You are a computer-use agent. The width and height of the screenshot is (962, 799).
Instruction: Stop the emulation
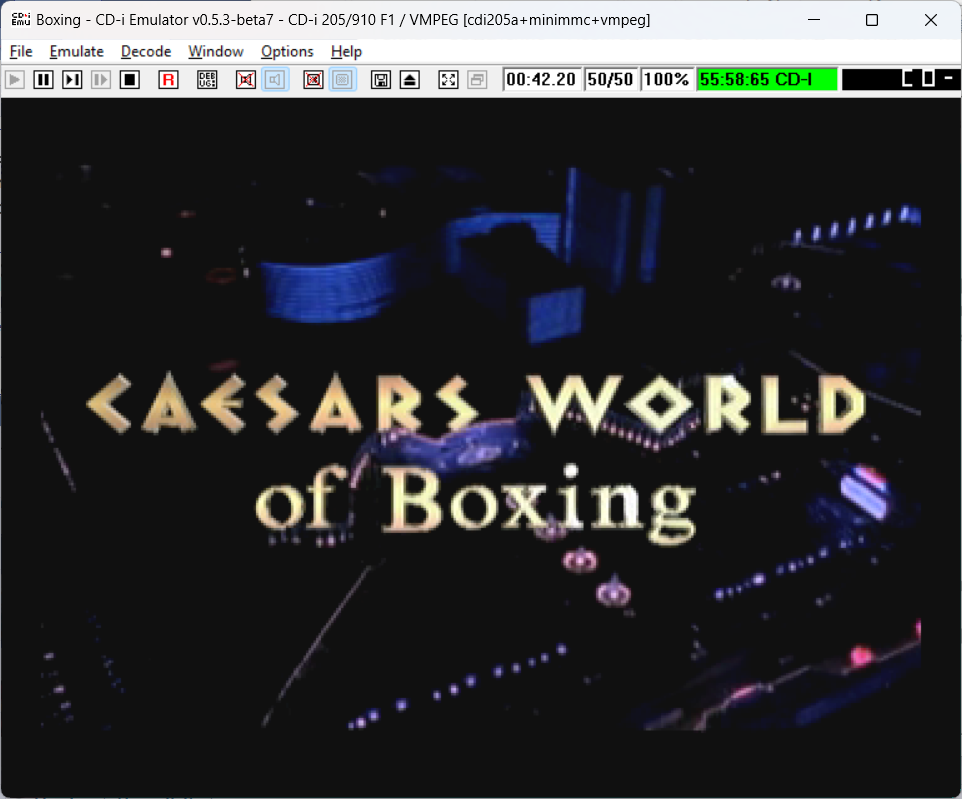130,80
